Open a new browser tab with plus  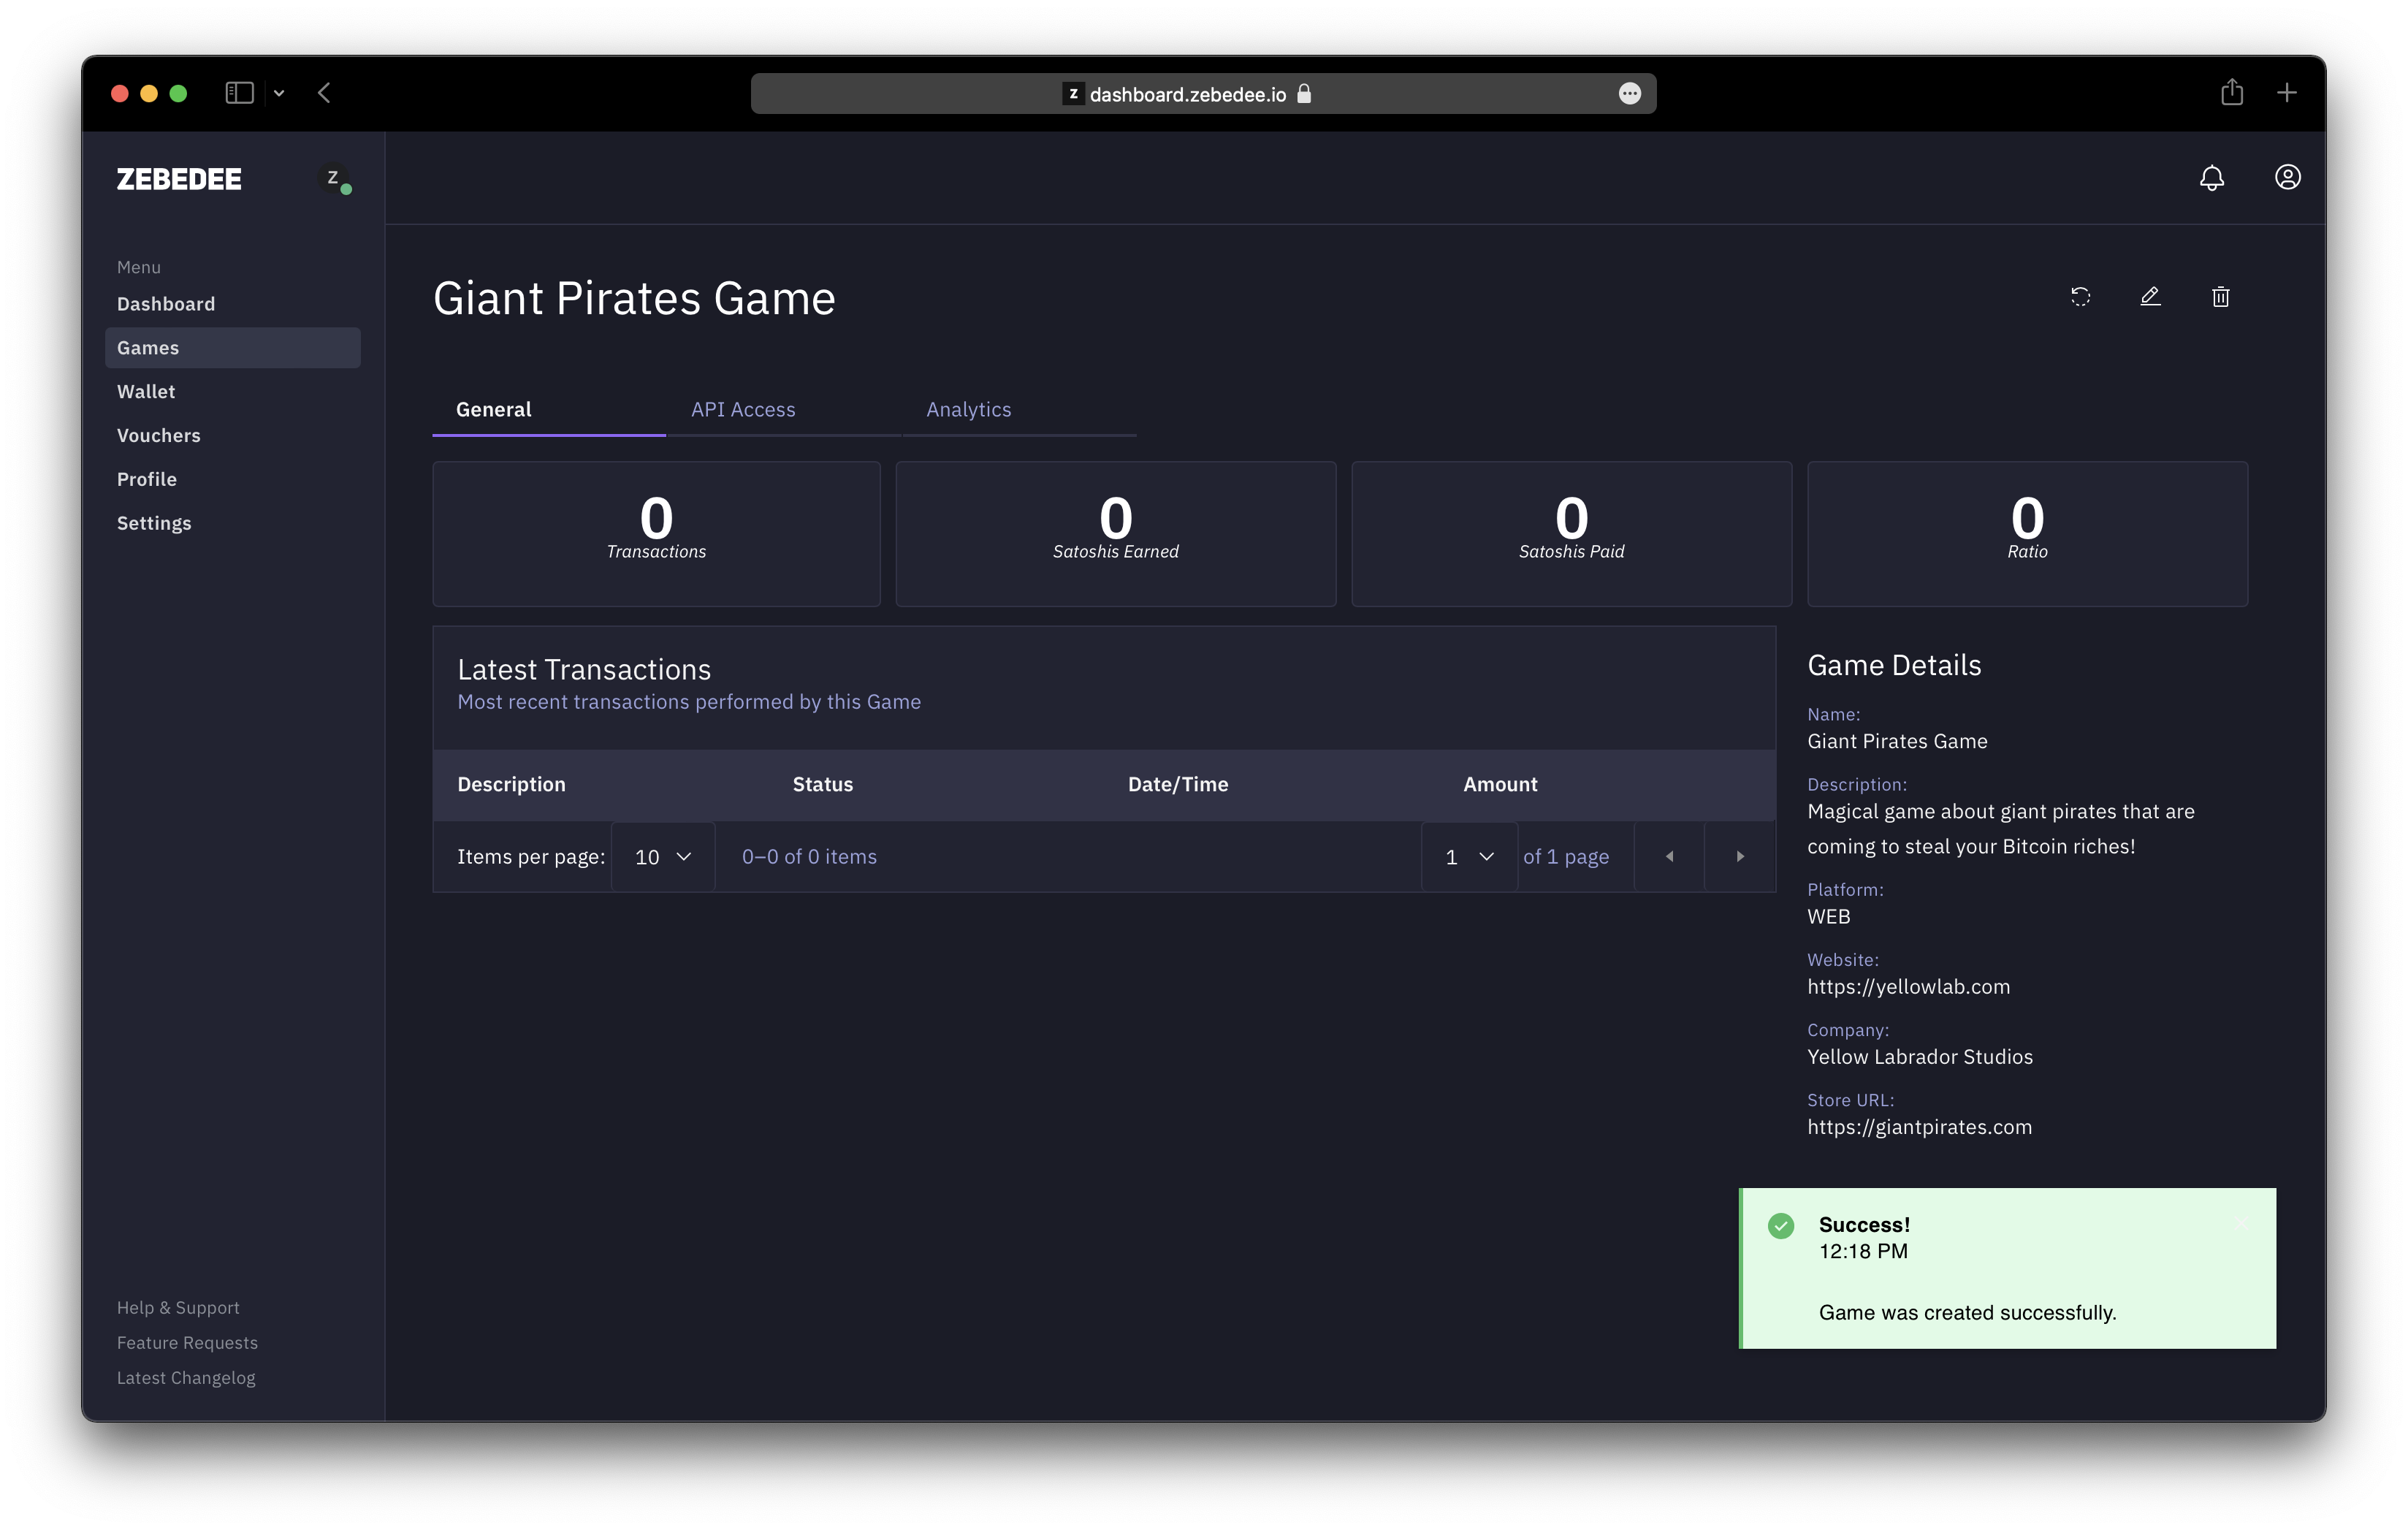tap(2286, 93)
